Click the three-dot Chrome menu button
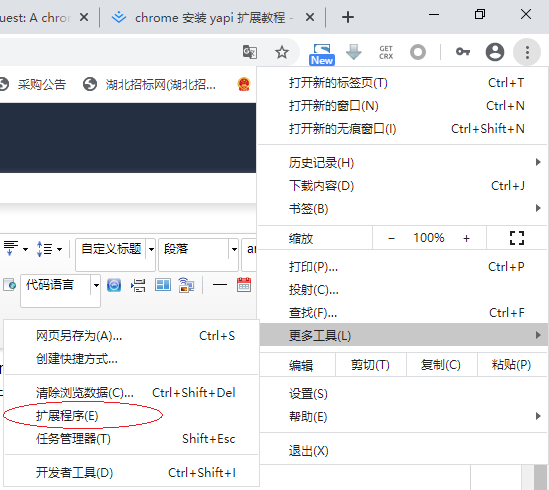Screen dimensions: 549x490 (527, 52)
